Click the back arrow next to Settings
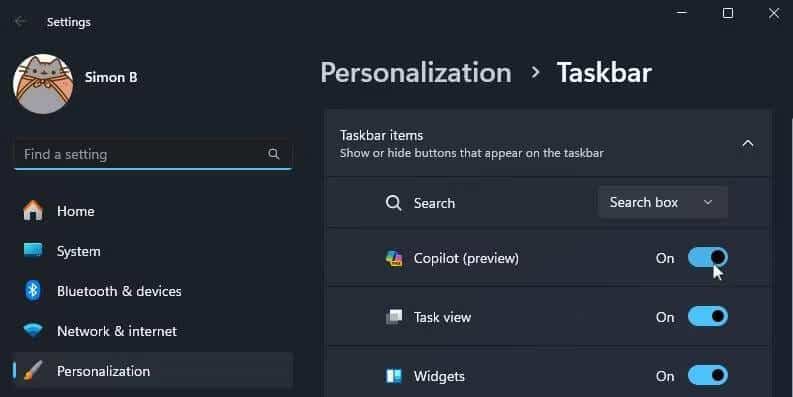The height and width of the screenshot is (397, 793). point(20,21)
